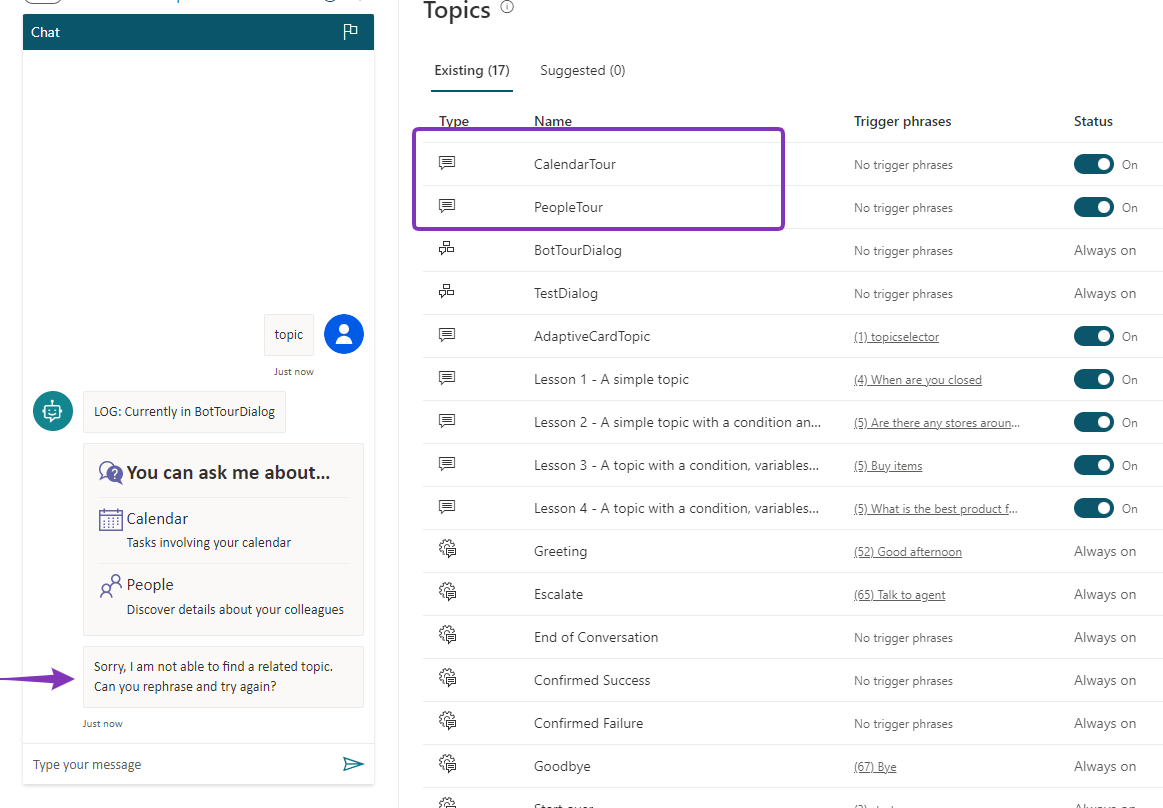1163x808 pixels.
Task: Open the CalendarTour topic
Action: [x=575, y=164]
